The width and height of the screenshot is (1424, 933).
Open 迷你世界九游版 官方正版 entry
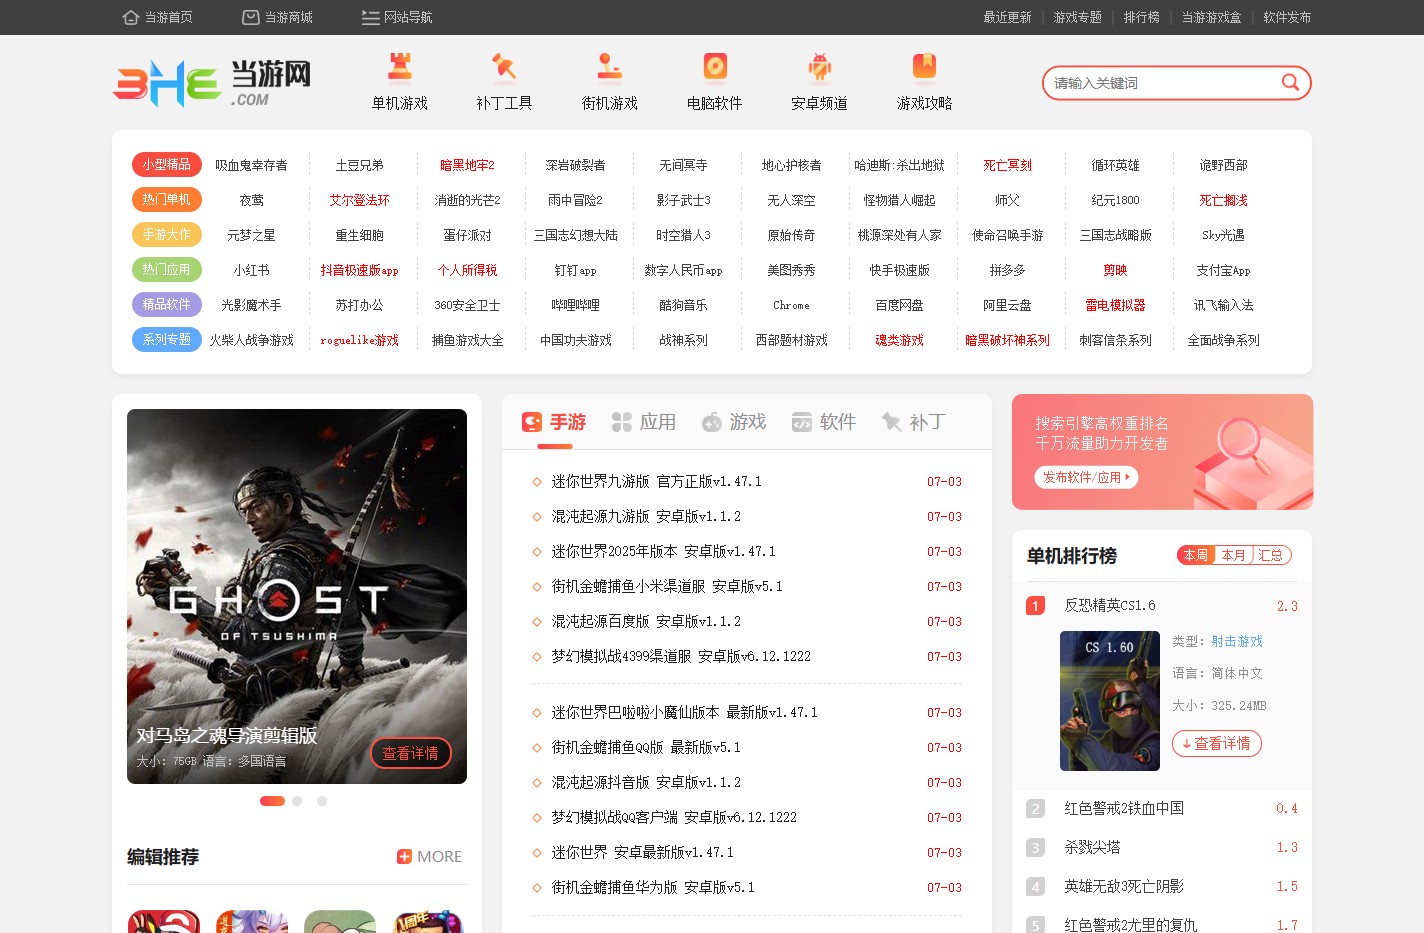656,481
